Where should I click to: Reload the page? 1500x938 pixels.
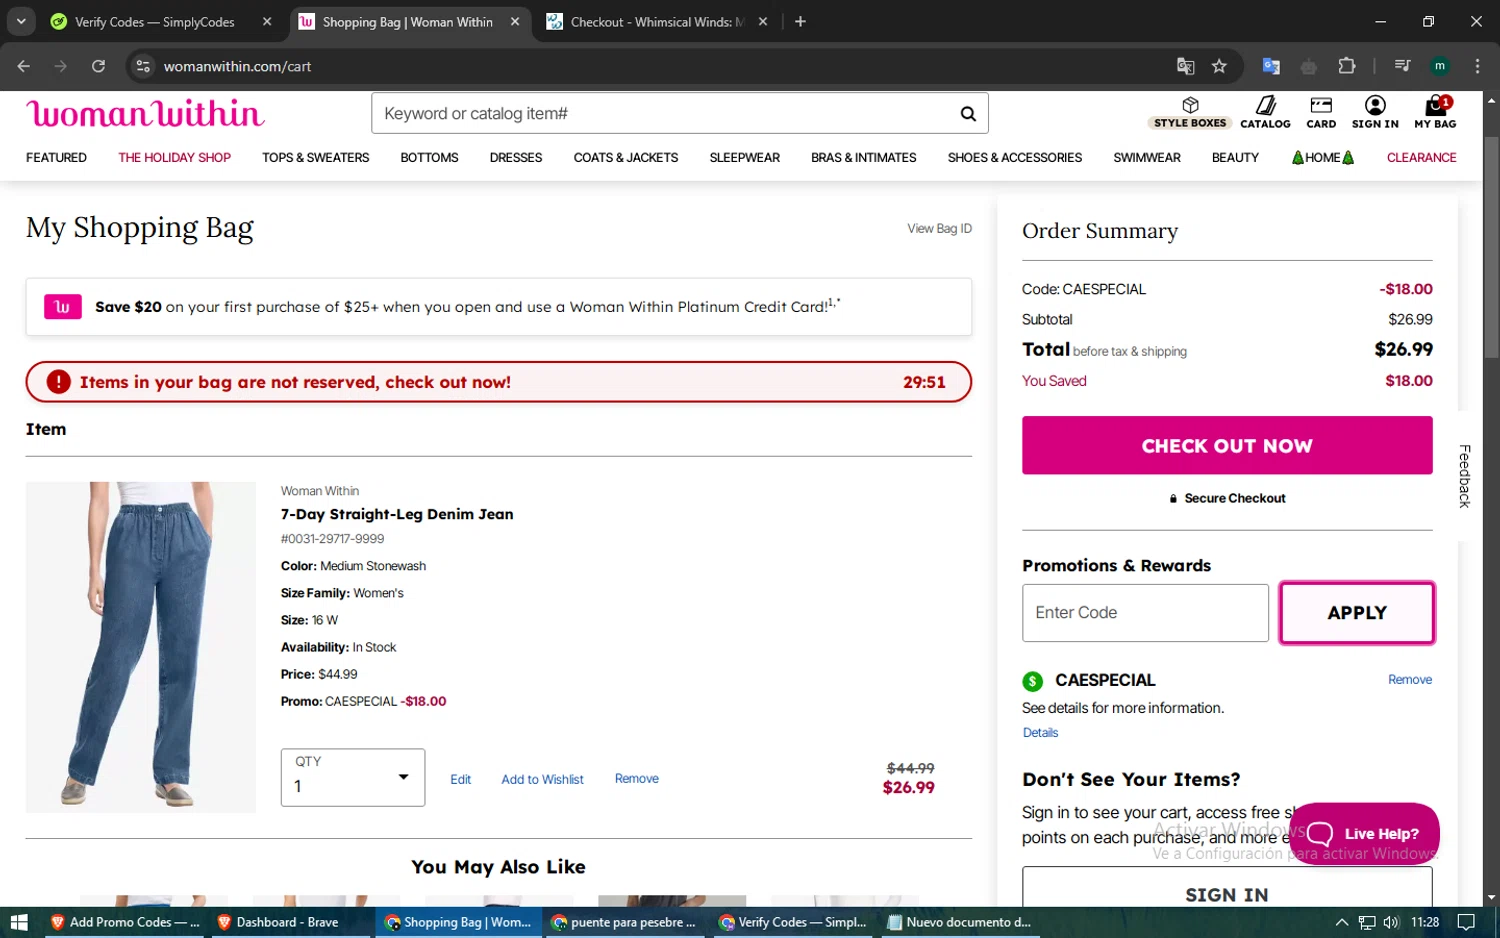98,66
